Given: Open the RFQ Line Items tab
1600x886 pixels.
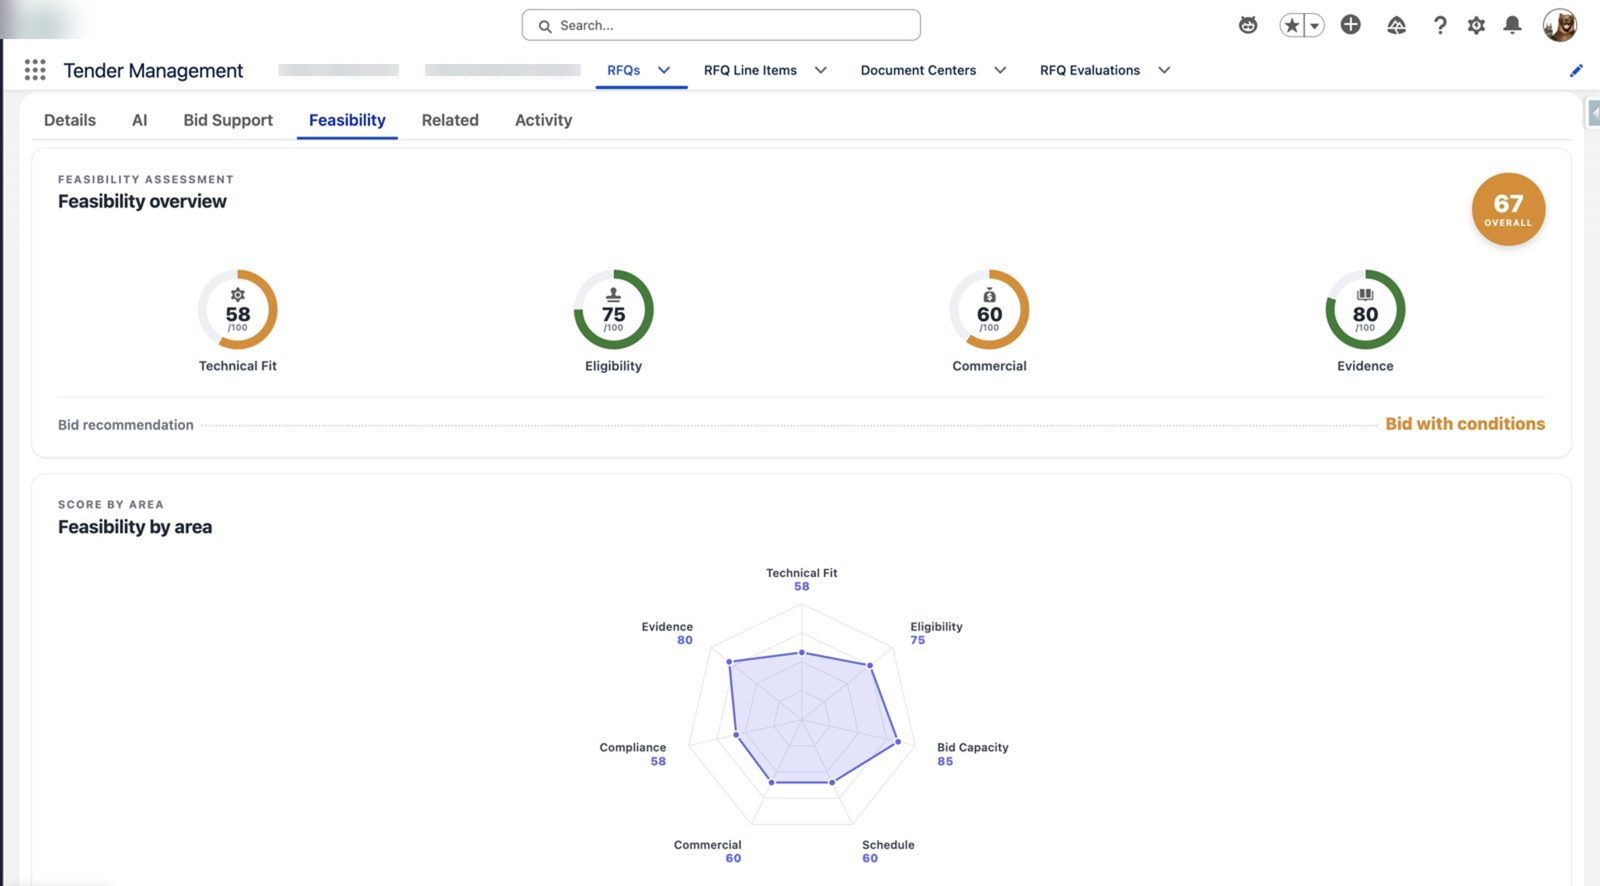Looking at the screenshot, I should tap(750, 70).
